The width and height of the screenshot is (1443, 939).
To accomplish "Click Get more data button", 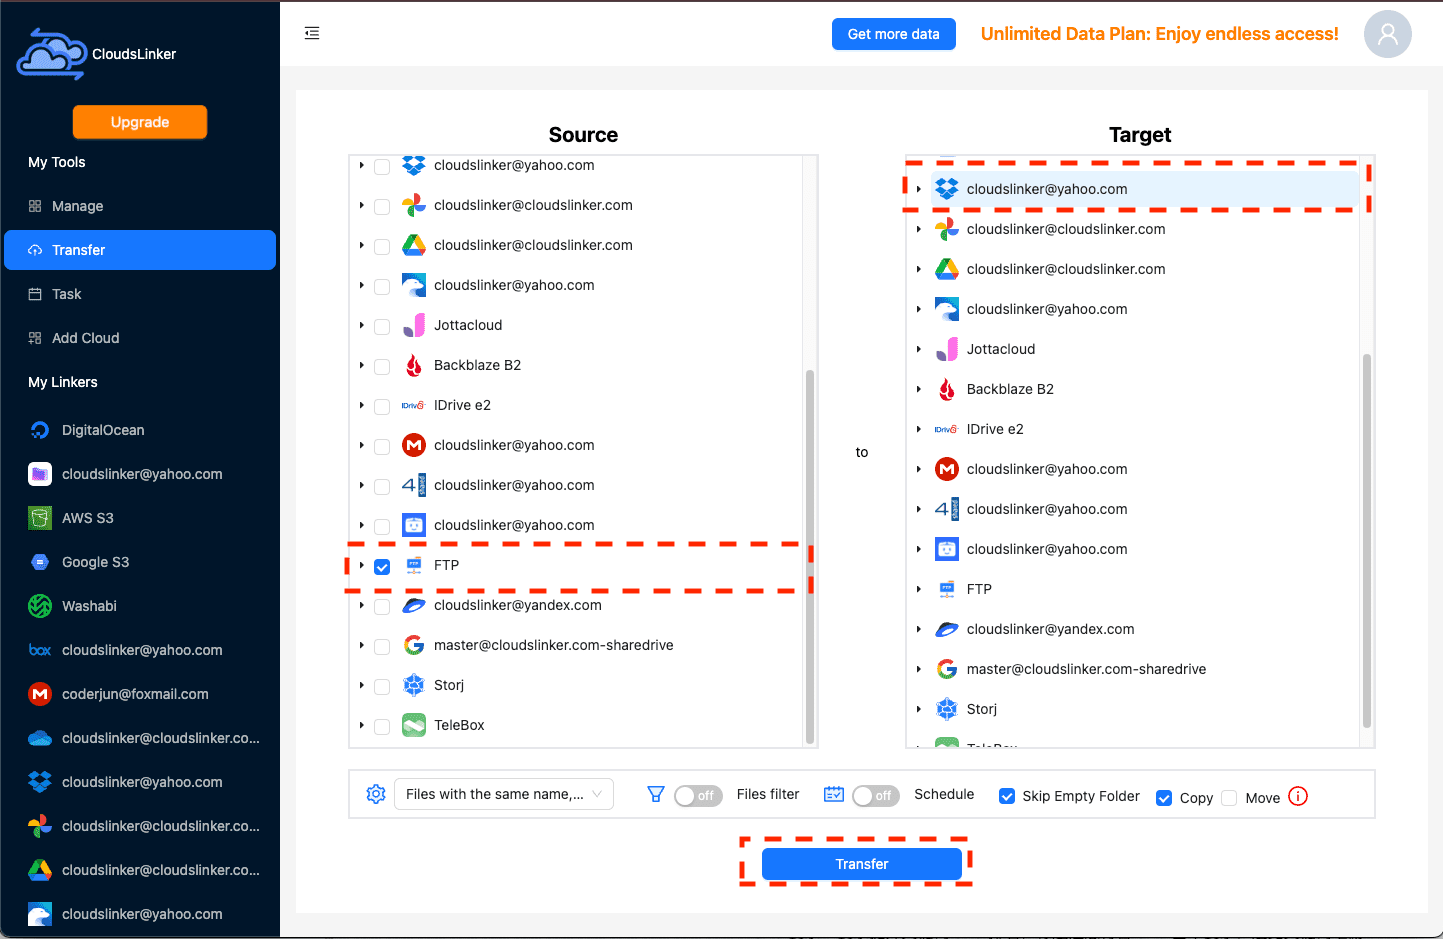I will 894,34.
